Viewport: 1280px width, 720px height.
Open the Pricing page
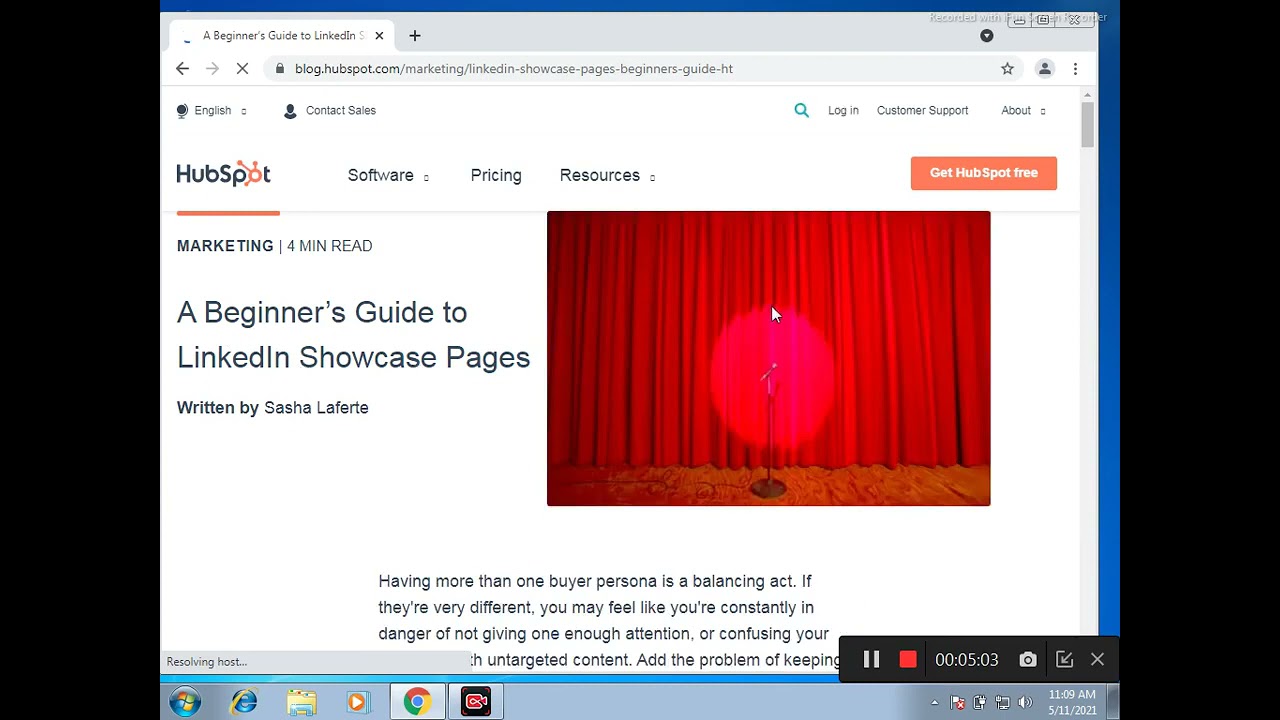pyautogui.click(x=496, y=175)
